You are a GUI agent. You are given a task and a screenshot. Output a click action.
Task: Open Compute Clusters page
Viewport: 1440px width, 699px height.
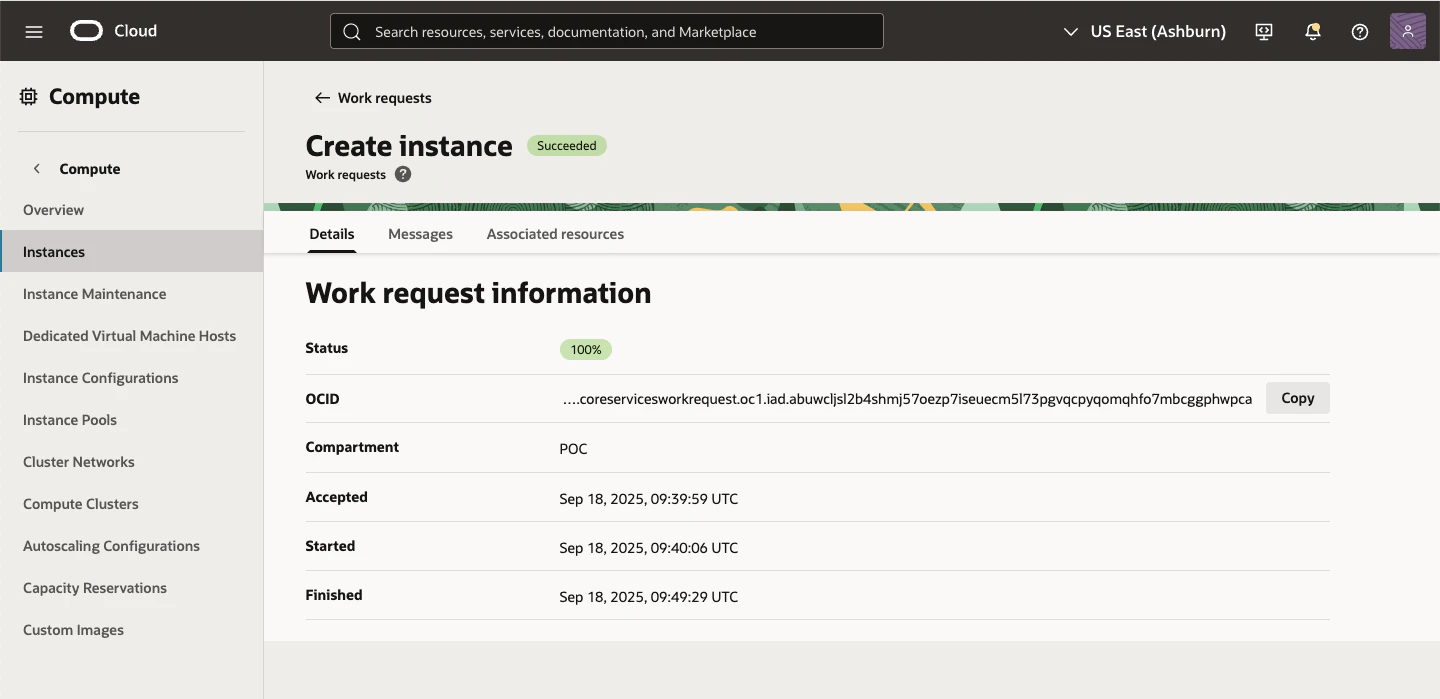(81, 504)
